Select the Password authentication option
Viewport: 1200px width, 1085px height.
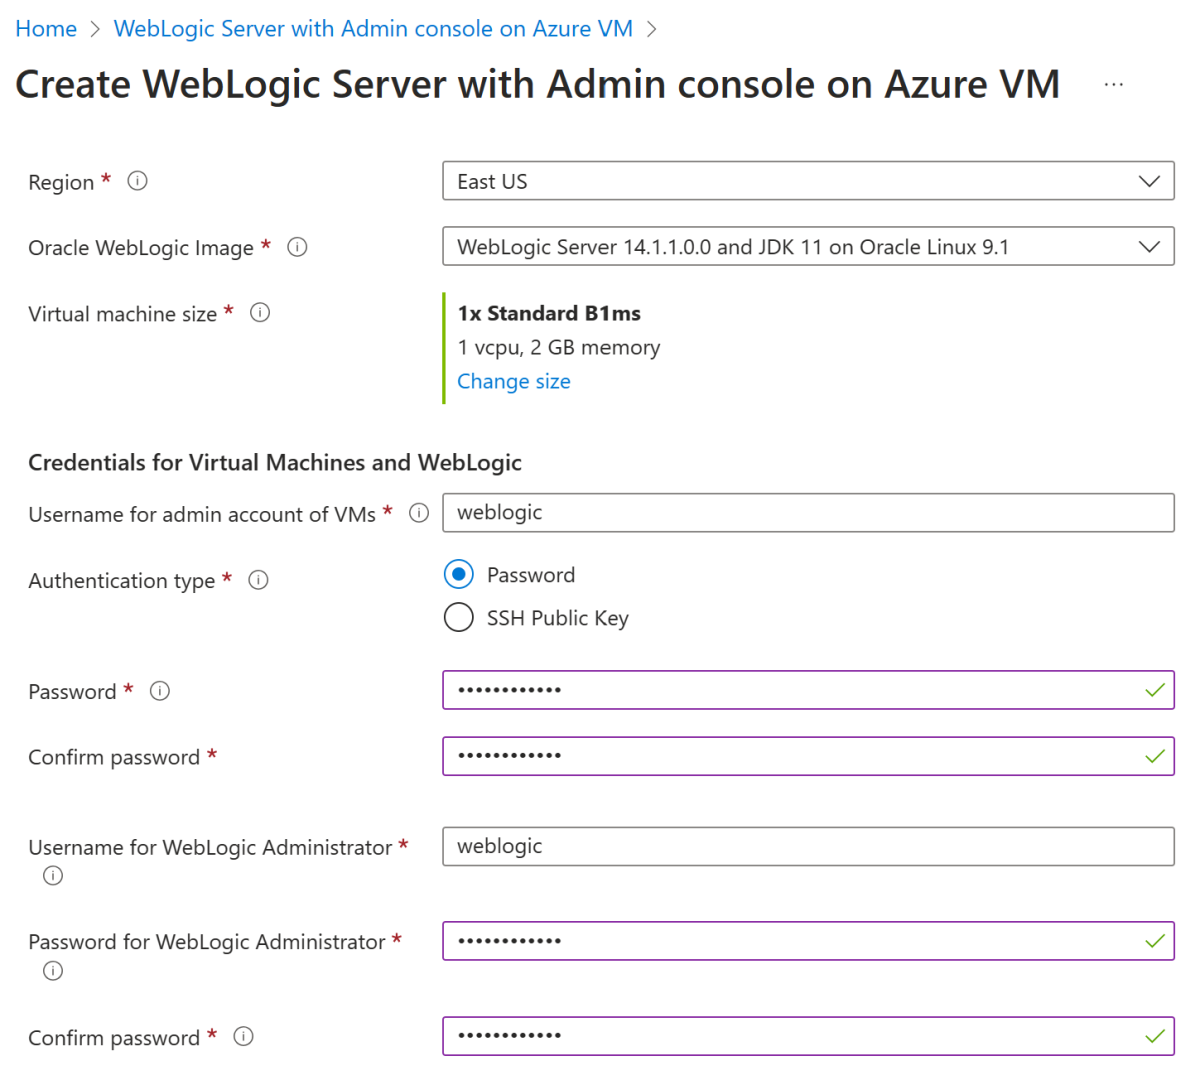pyautogui.click(x=458, y=574)
